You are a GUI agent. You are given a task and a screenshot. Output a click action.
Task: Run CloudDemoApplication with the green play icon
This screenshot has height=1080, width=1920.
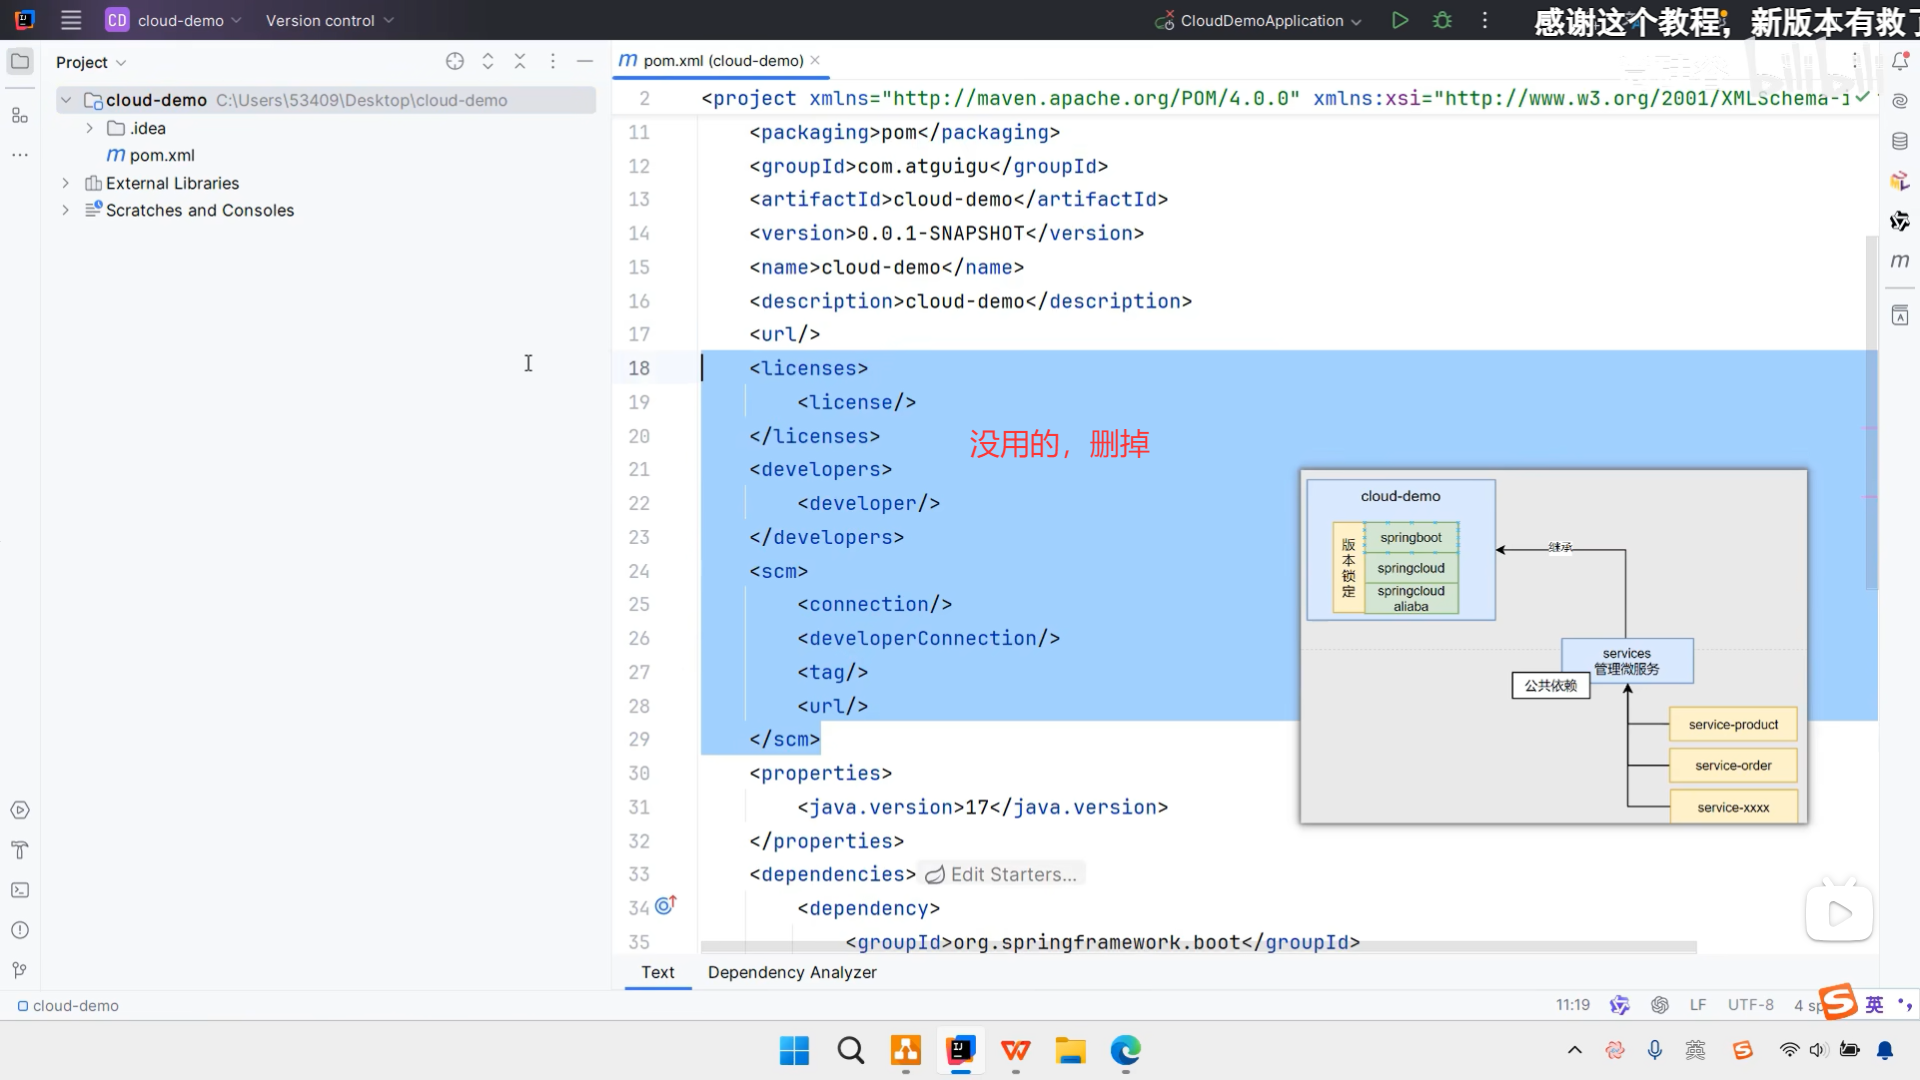1400,20
